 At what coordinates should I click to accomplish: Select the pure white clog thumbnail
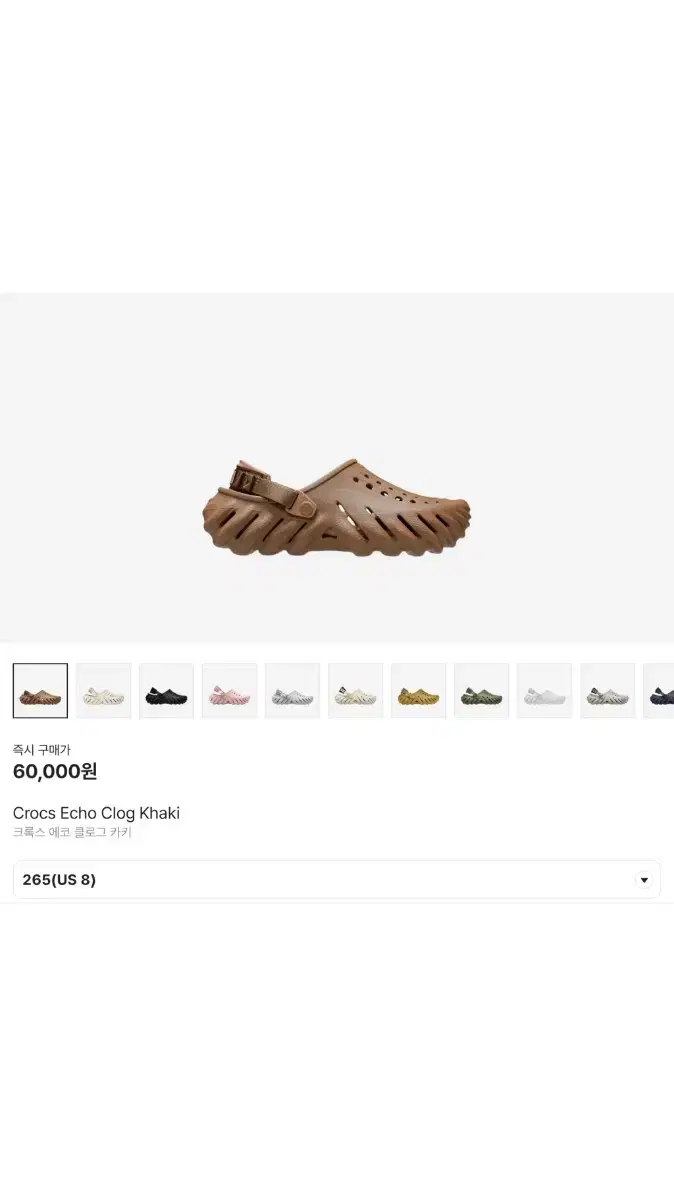click(x=544, y=691)
